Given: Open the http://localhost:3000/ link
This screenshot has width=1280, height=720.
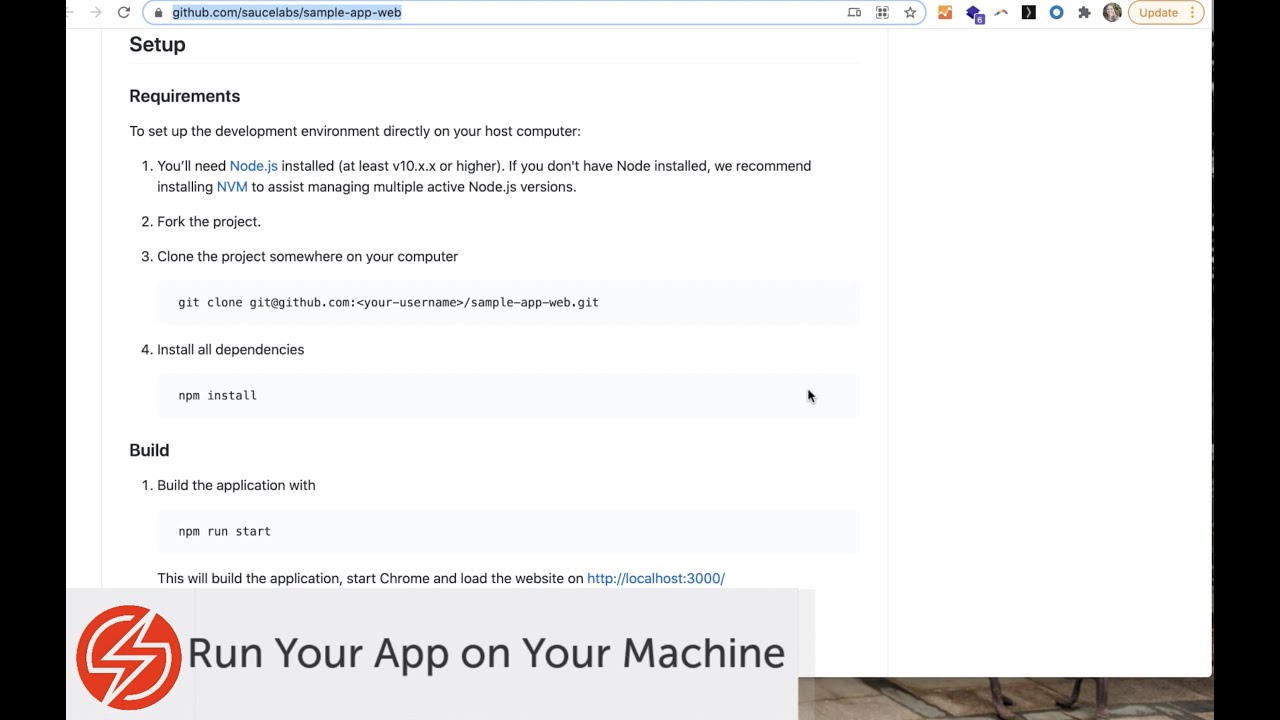Looking at the screenshot, I should pos(656,578).
